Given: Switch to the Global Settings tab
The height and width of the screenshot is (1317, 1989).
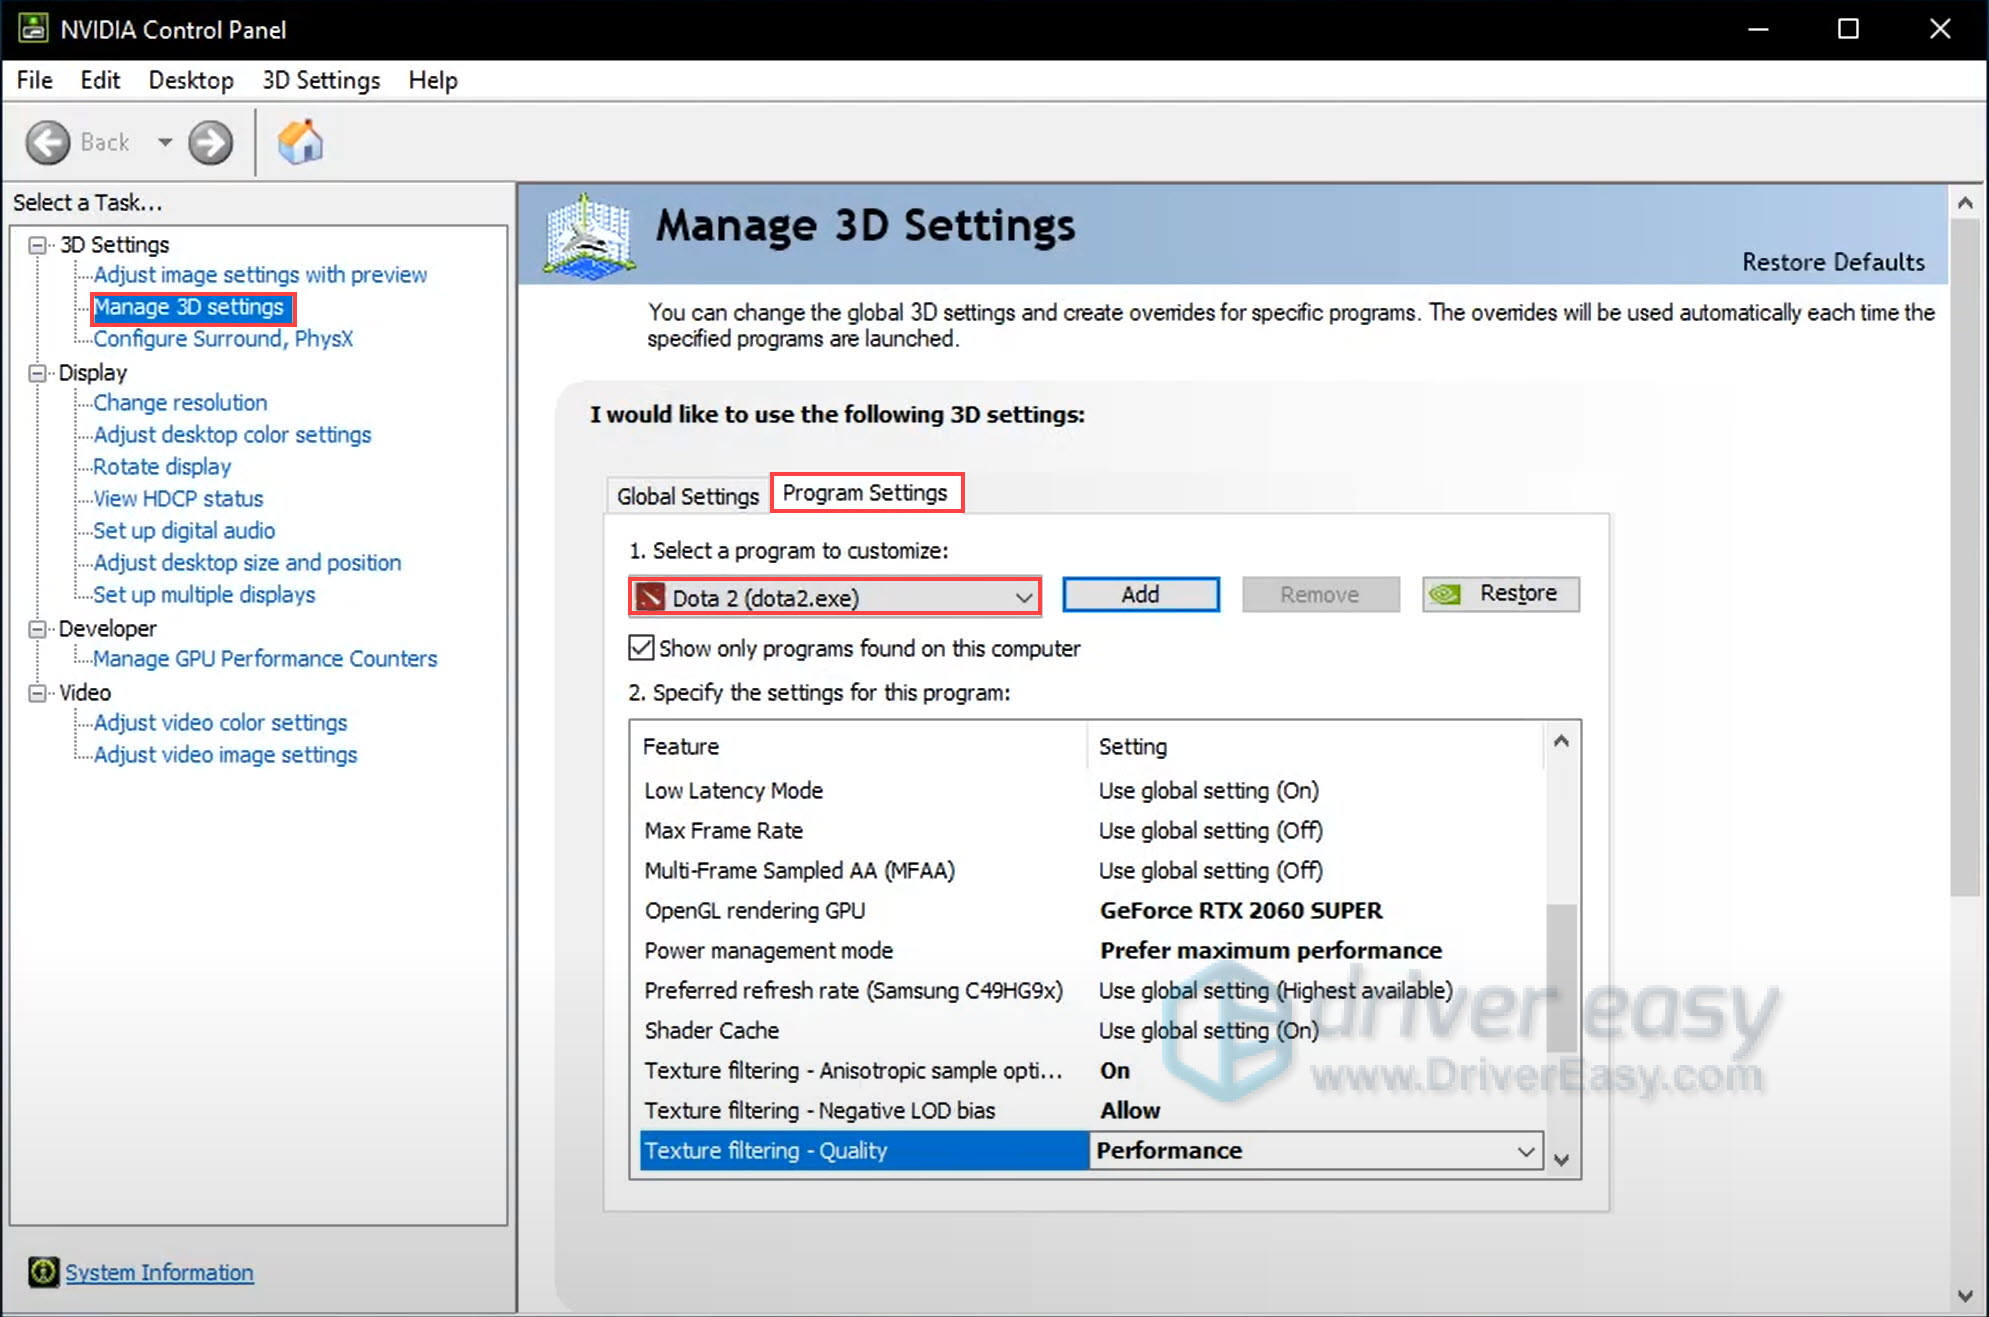Looking at the screenshot, I should coord(688,496).
